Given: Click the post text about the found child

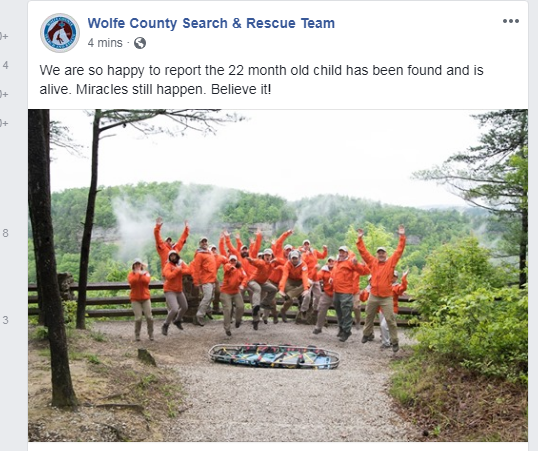Looking at the screenshot, I should [261, 80].
